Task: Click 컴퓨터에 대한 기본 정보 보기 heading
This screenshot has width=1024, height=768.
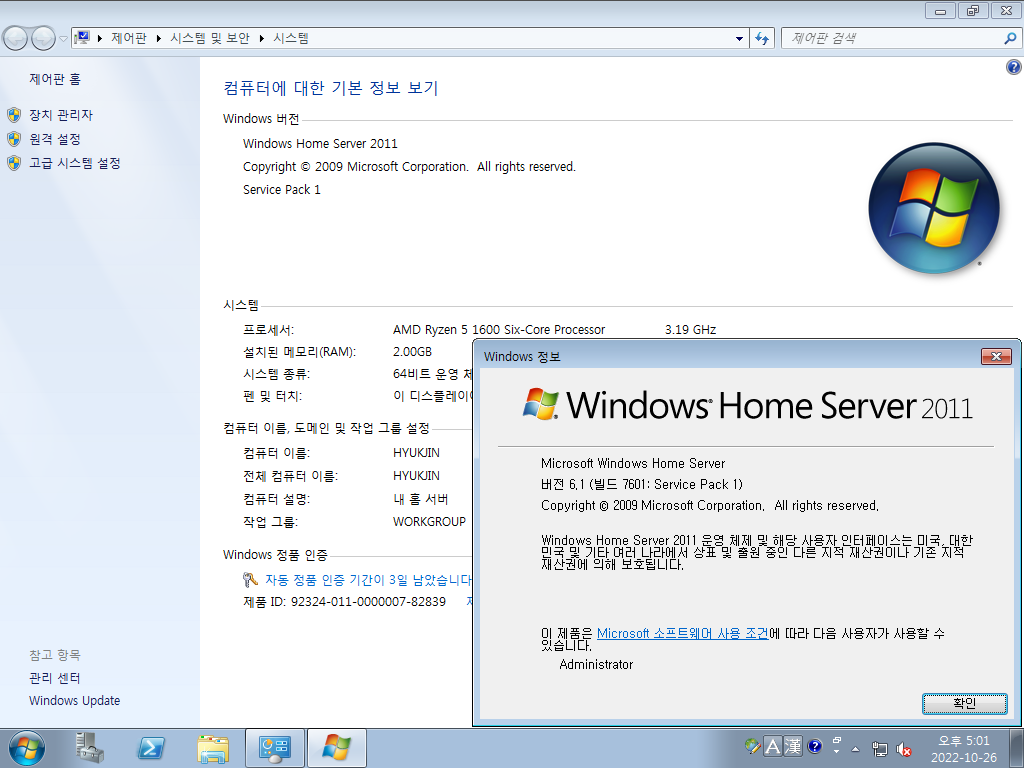Action: point(331,88)
